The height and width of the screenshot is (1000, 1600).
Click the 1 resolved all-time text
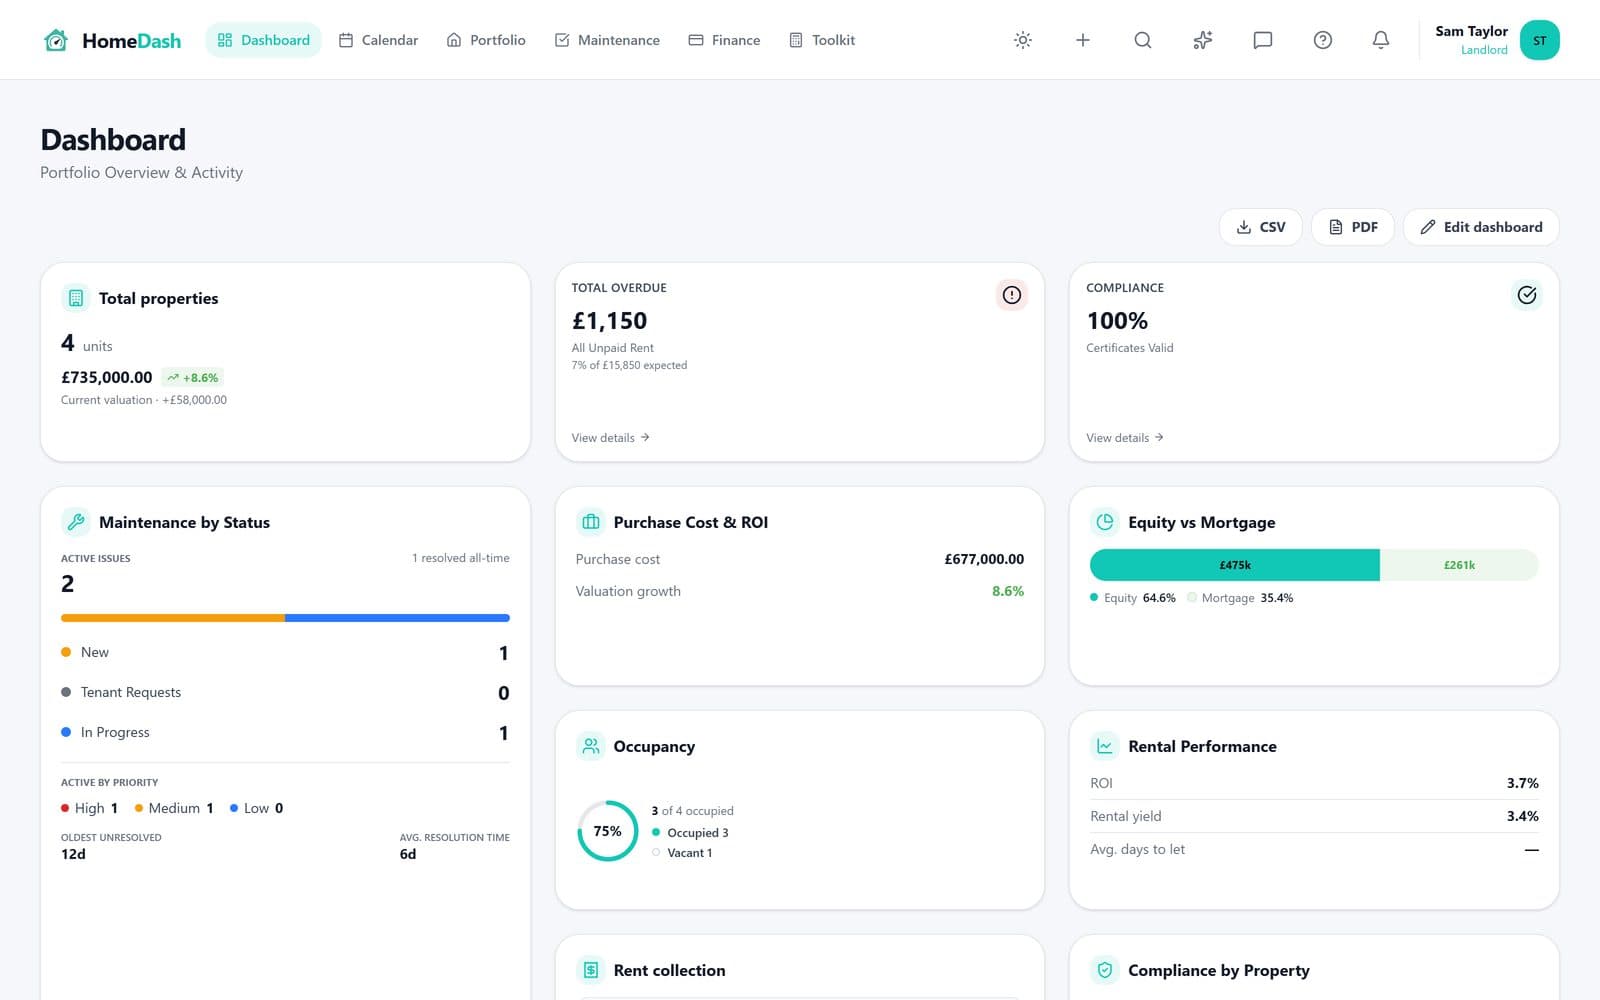(460, 558)
